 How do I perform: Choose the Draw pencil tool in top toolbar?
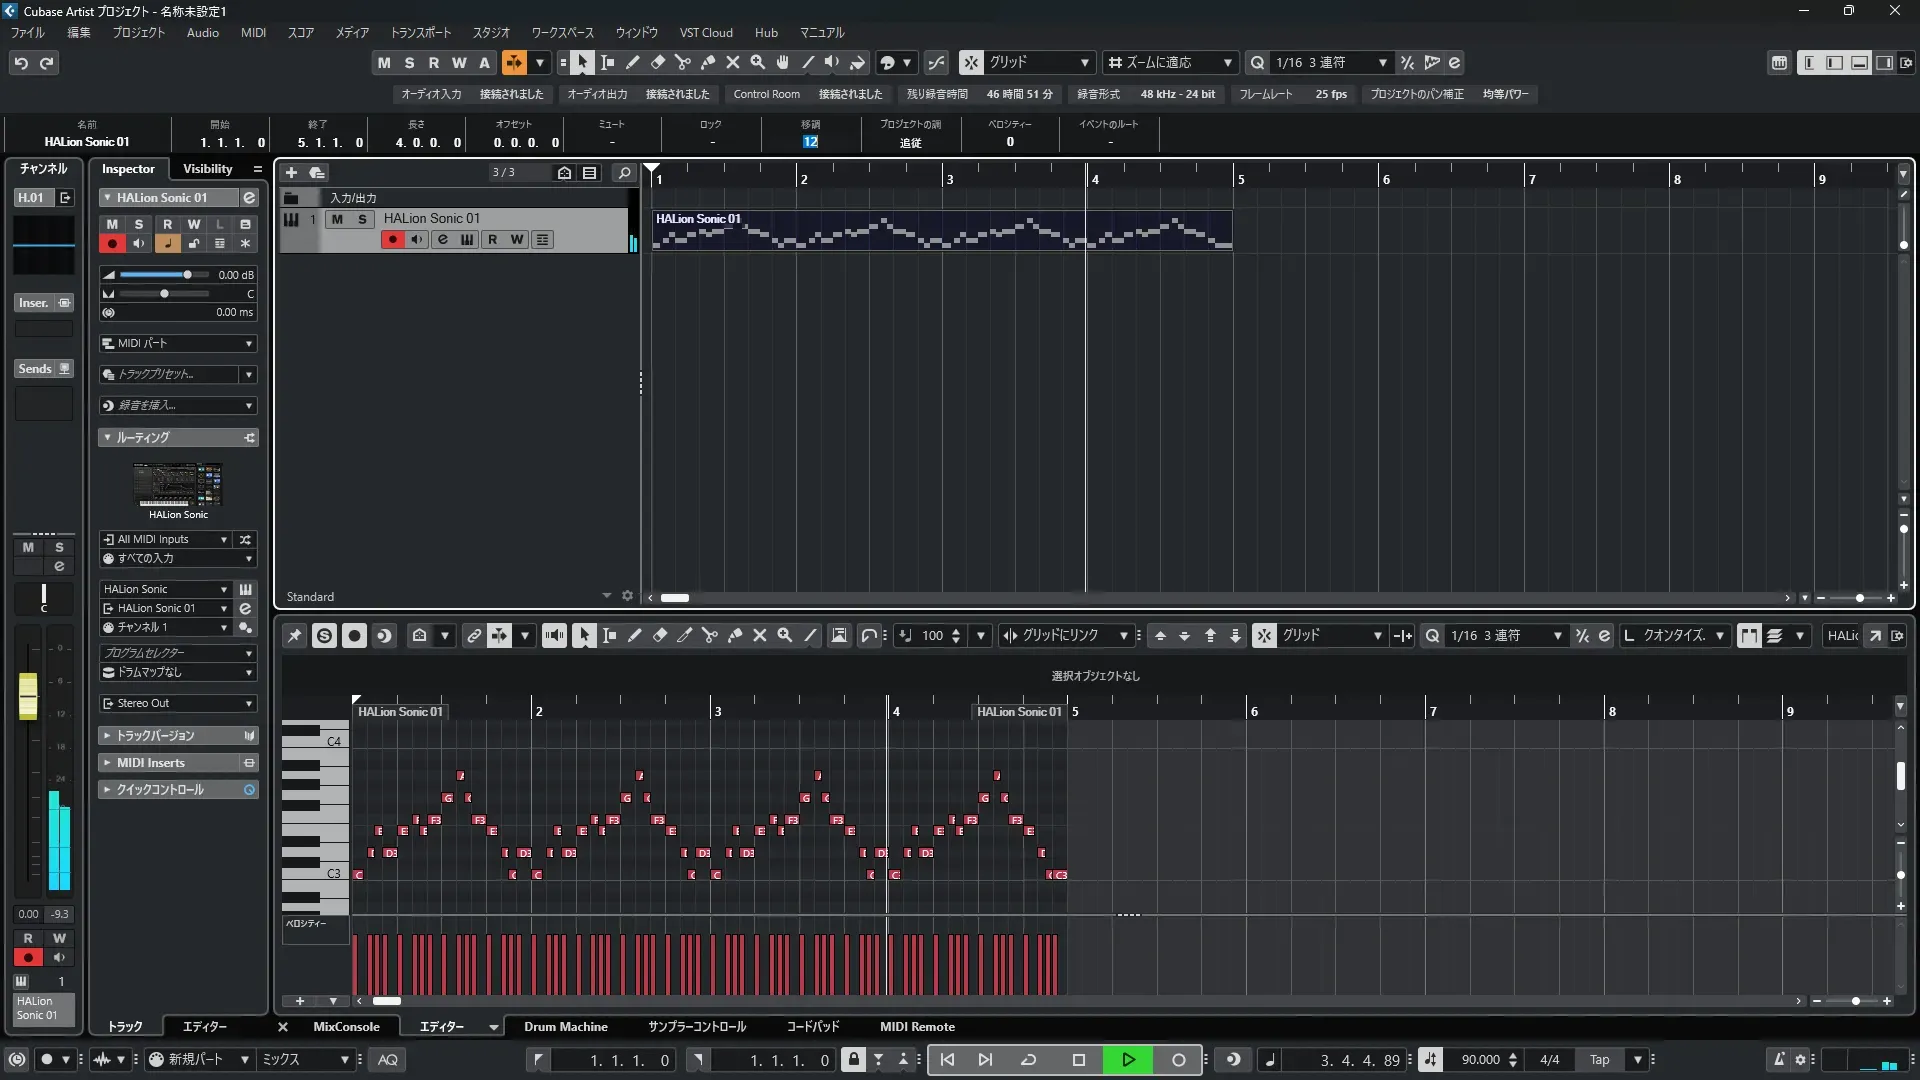coord(633,63)
